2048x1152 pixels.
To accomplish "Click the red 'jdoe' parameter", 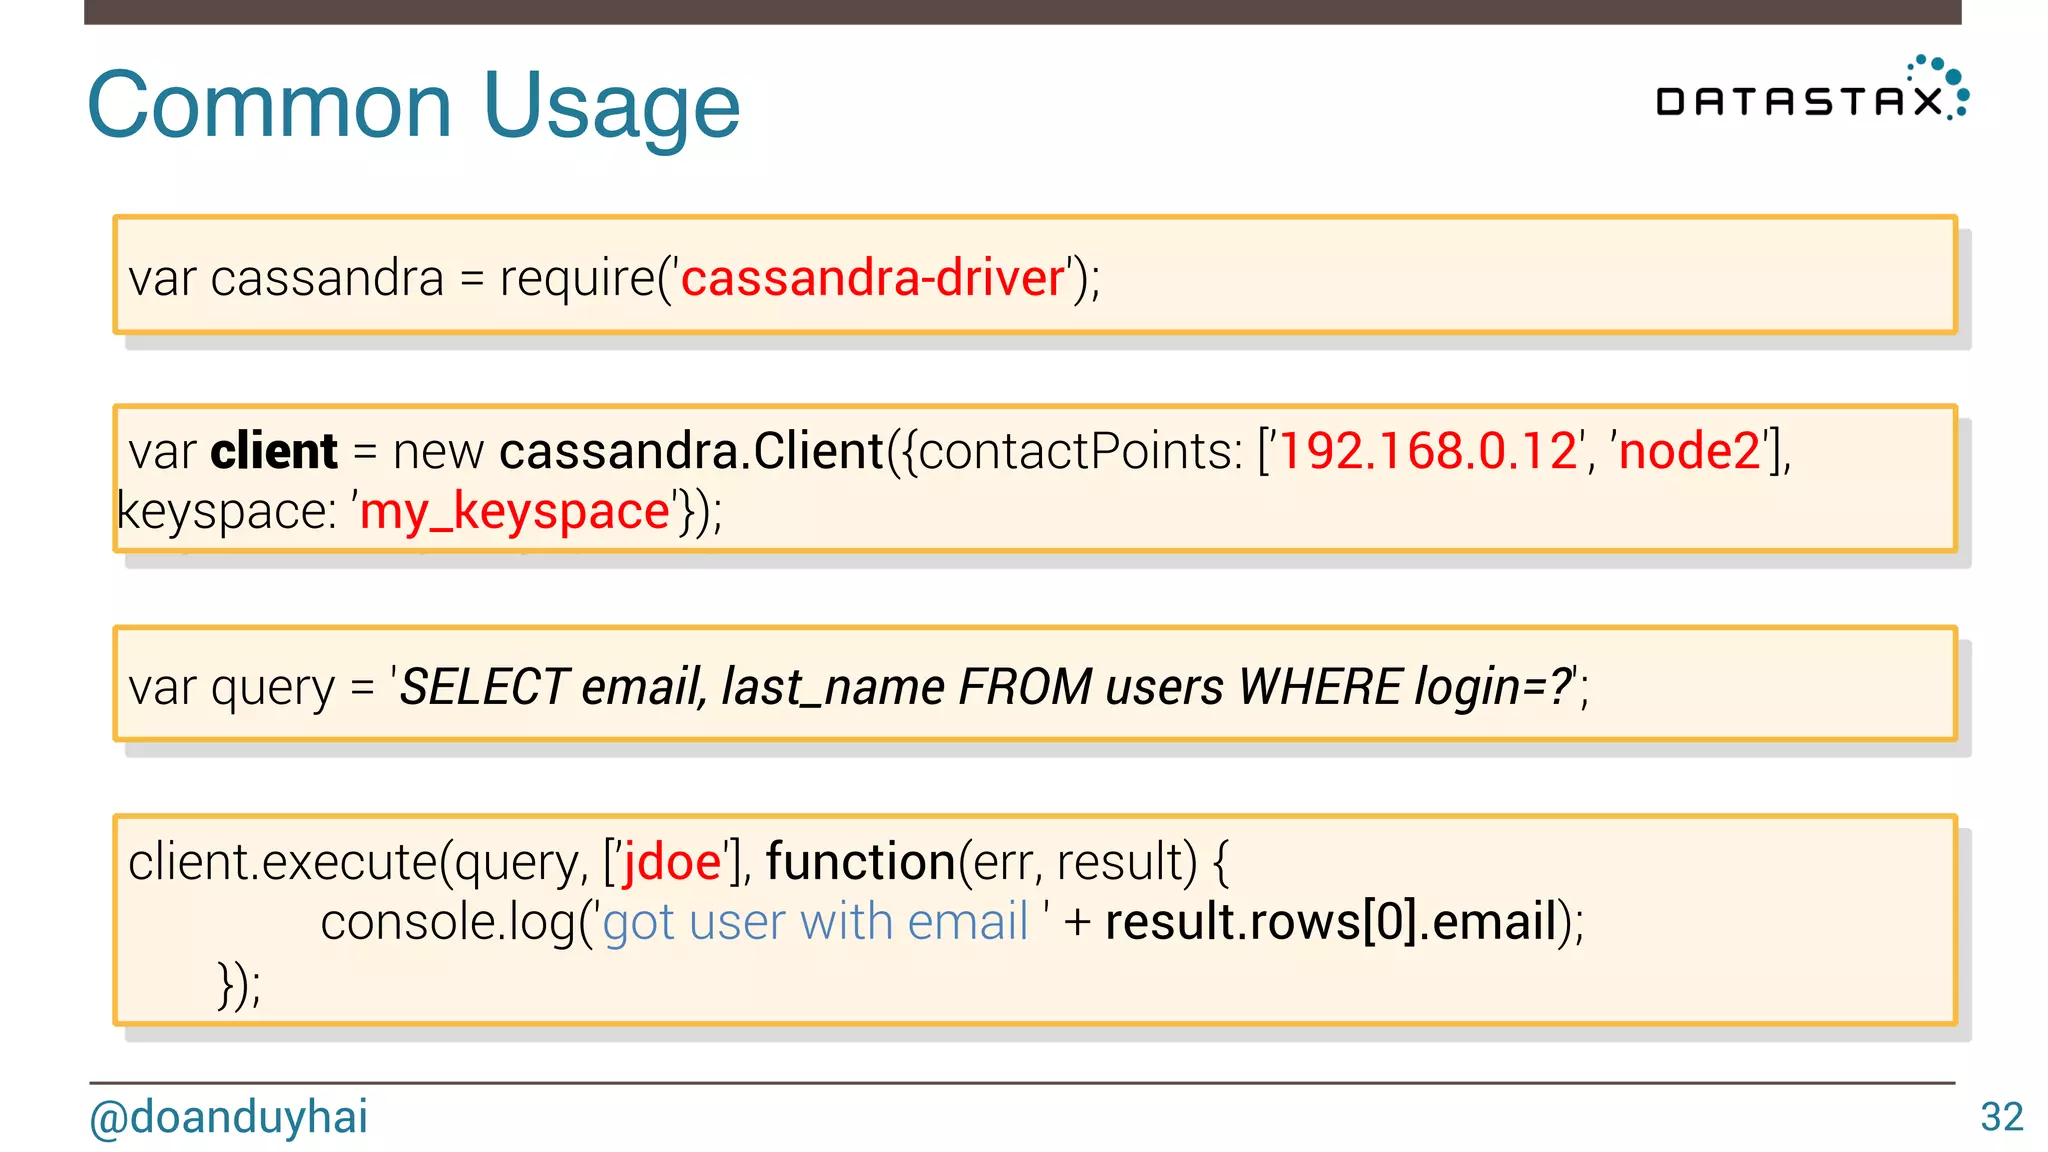I will 671,862.
